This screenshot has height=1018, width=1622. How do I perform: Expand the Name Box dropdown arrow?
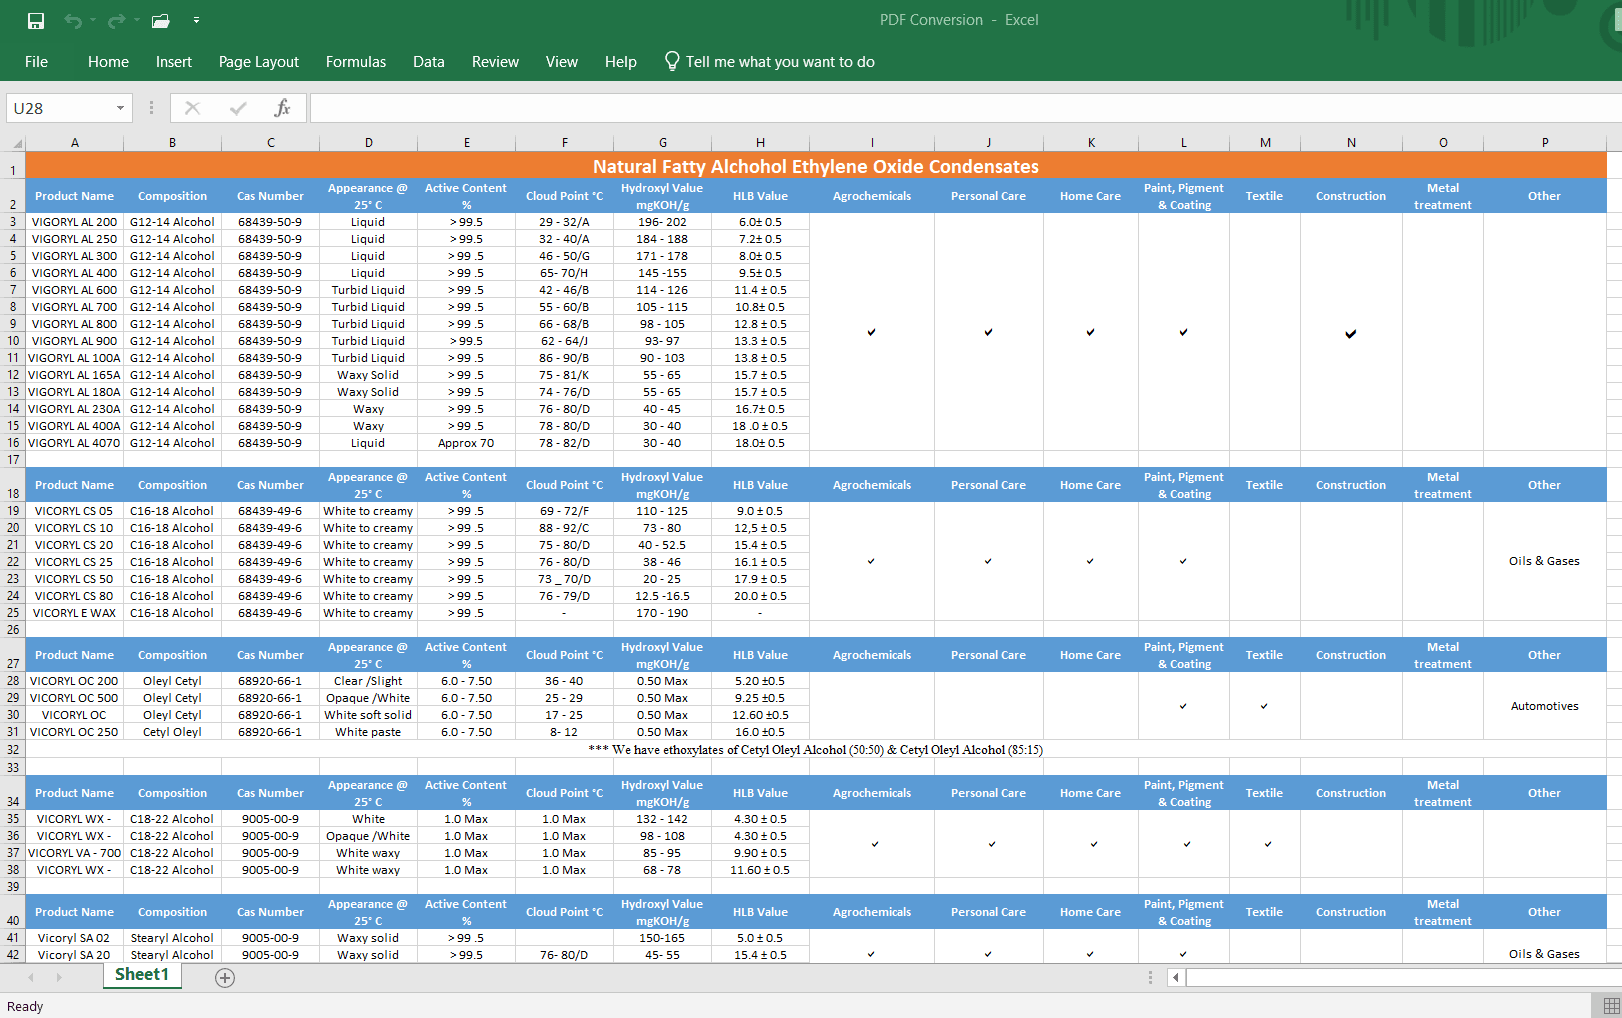click(121, 108)
